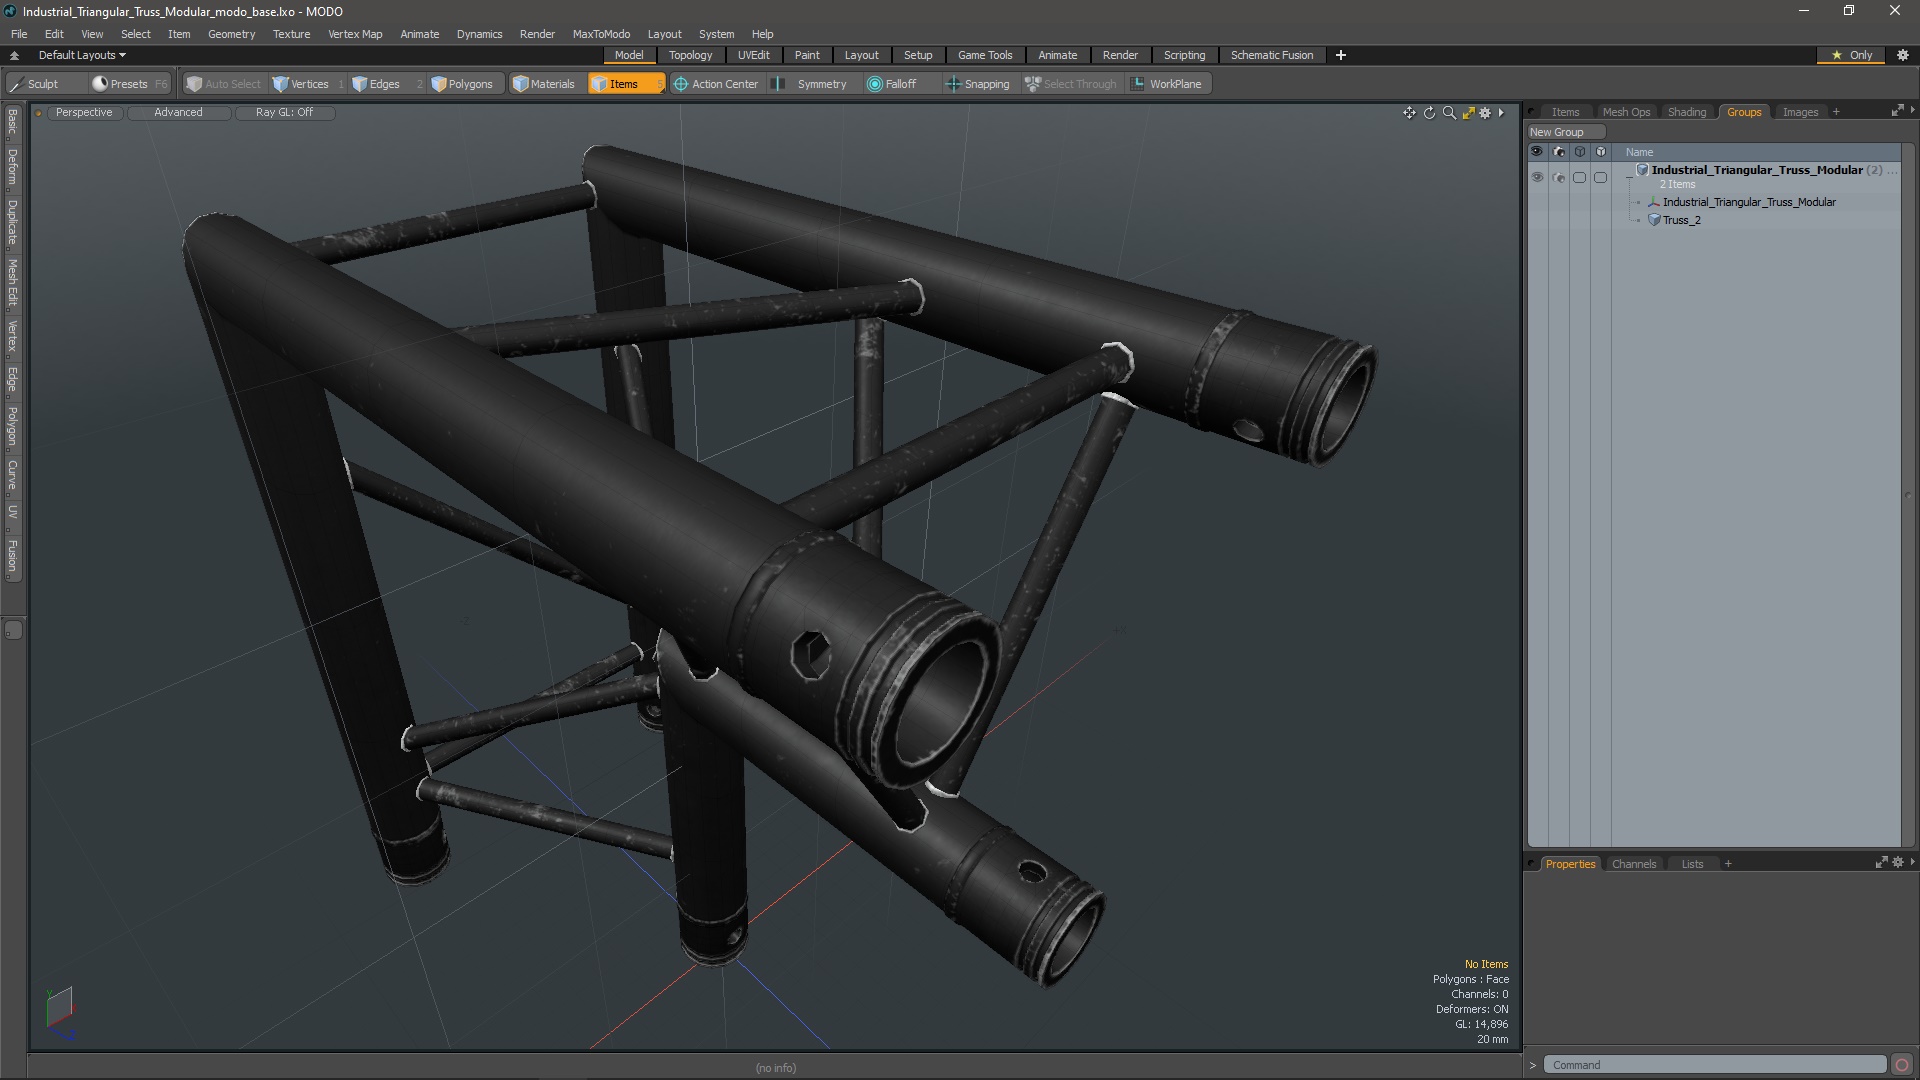1920x1080 pixels.
Task: Open the Action Center menu
Action: point(716,84)
